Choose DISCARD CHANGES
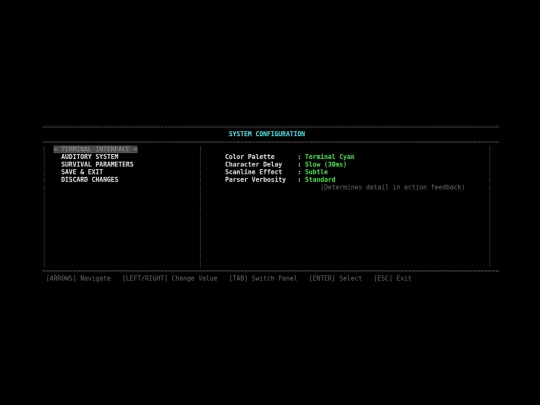 (90, 179)
